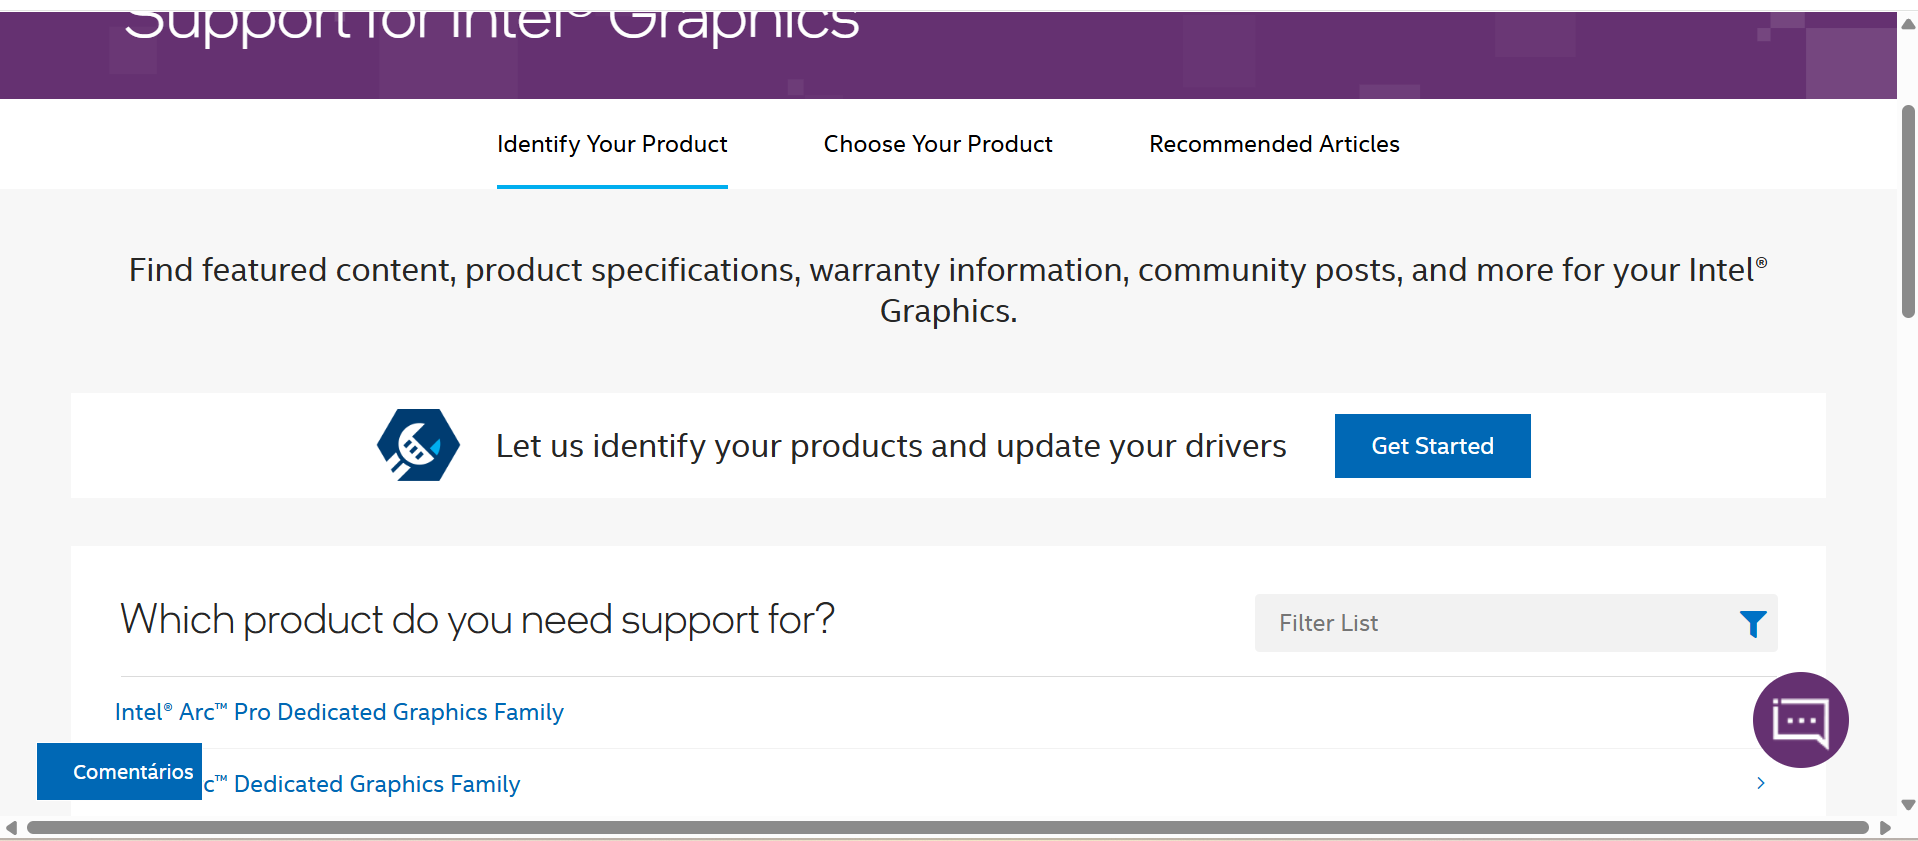Expand the Dedicated Graphics Family row chevron
1918x841 pixels.
[1761, 783]
